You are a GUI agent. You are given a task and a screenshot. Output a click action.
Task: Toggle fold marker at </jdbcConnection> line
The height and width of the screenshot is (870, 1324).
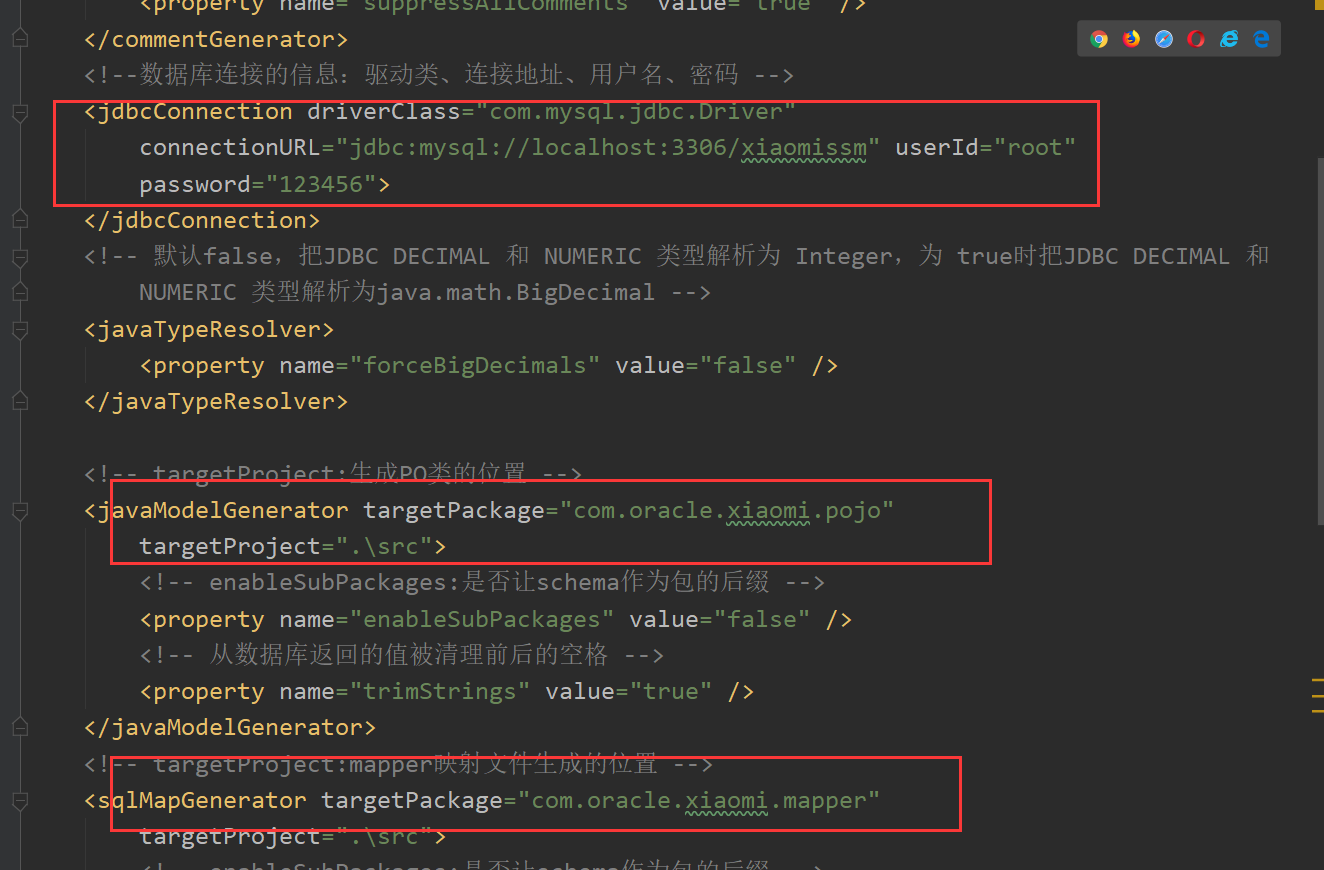(x=19, y=220)
